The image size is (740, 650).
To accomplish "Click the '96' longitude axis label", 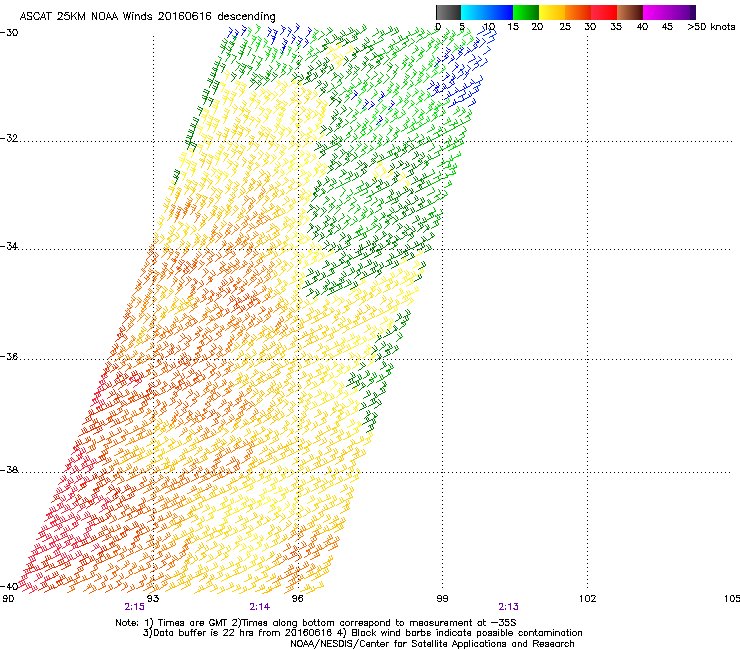I will pos(298,599).
